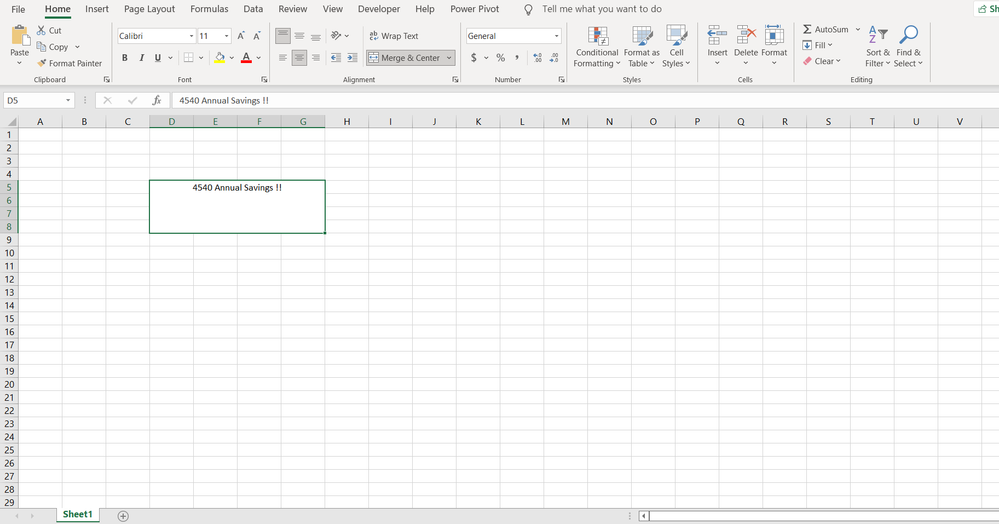The height and width of the screenshot is (524, 999).
Task: Add a new sheet with plus button
Action: (x=123, y=516)
